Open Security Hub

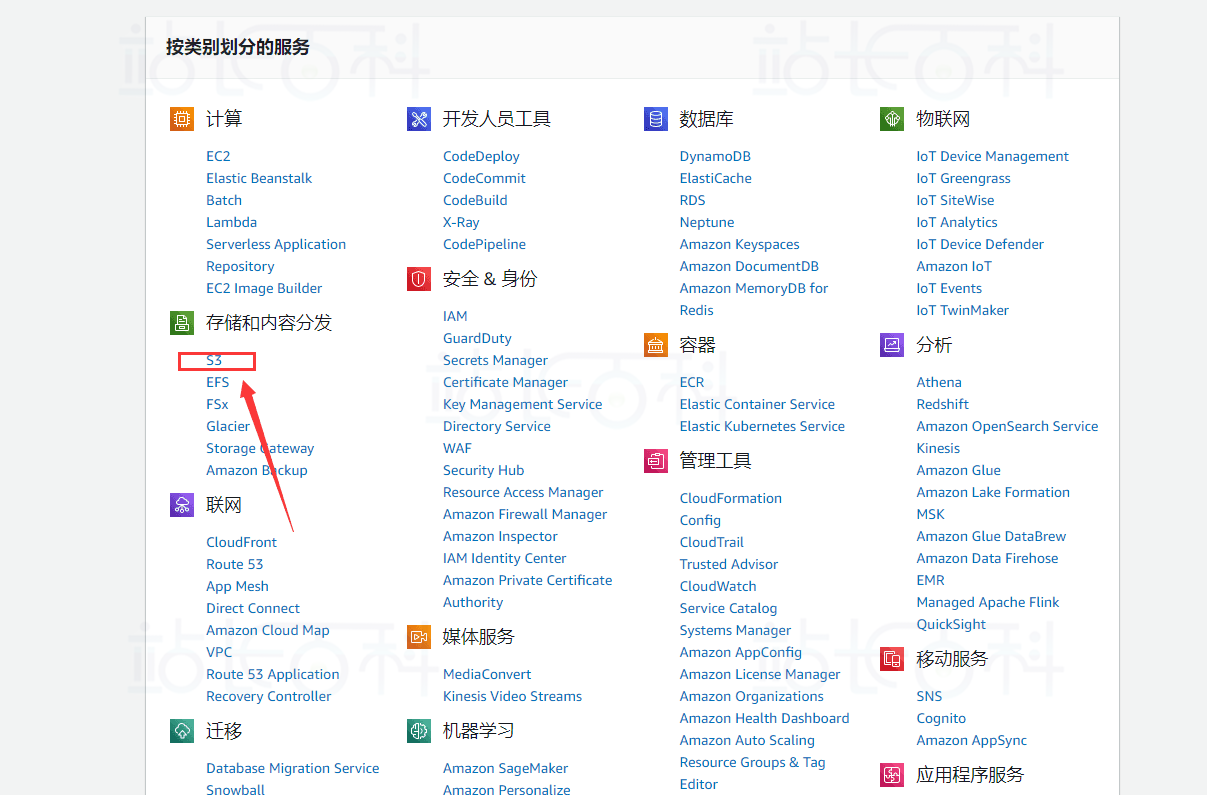pyautogui.click(x=484, y=470)
